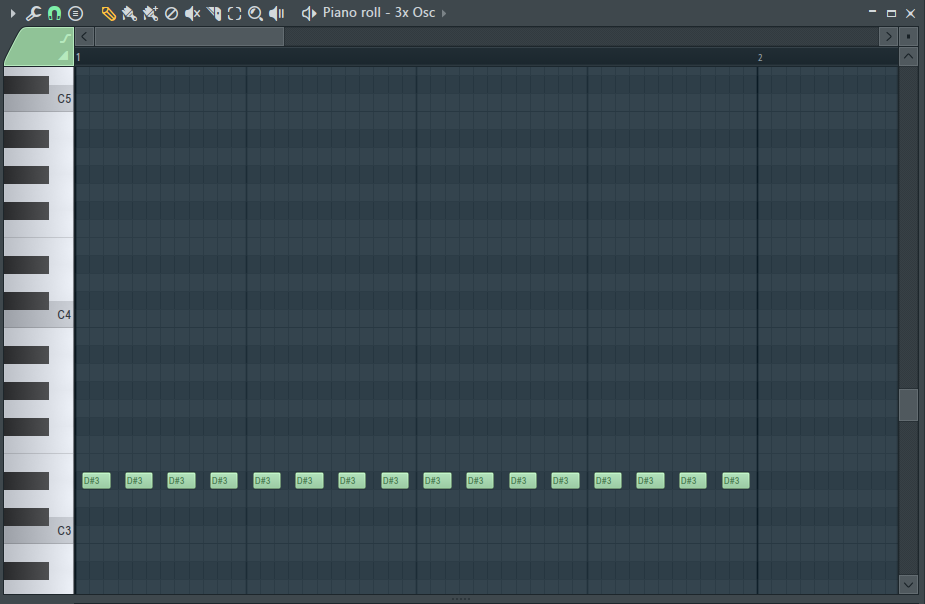This screenshot has height=604, width=925.
Task: Click the left arrow of horizontal scrollbar
Action: (84, 37)
